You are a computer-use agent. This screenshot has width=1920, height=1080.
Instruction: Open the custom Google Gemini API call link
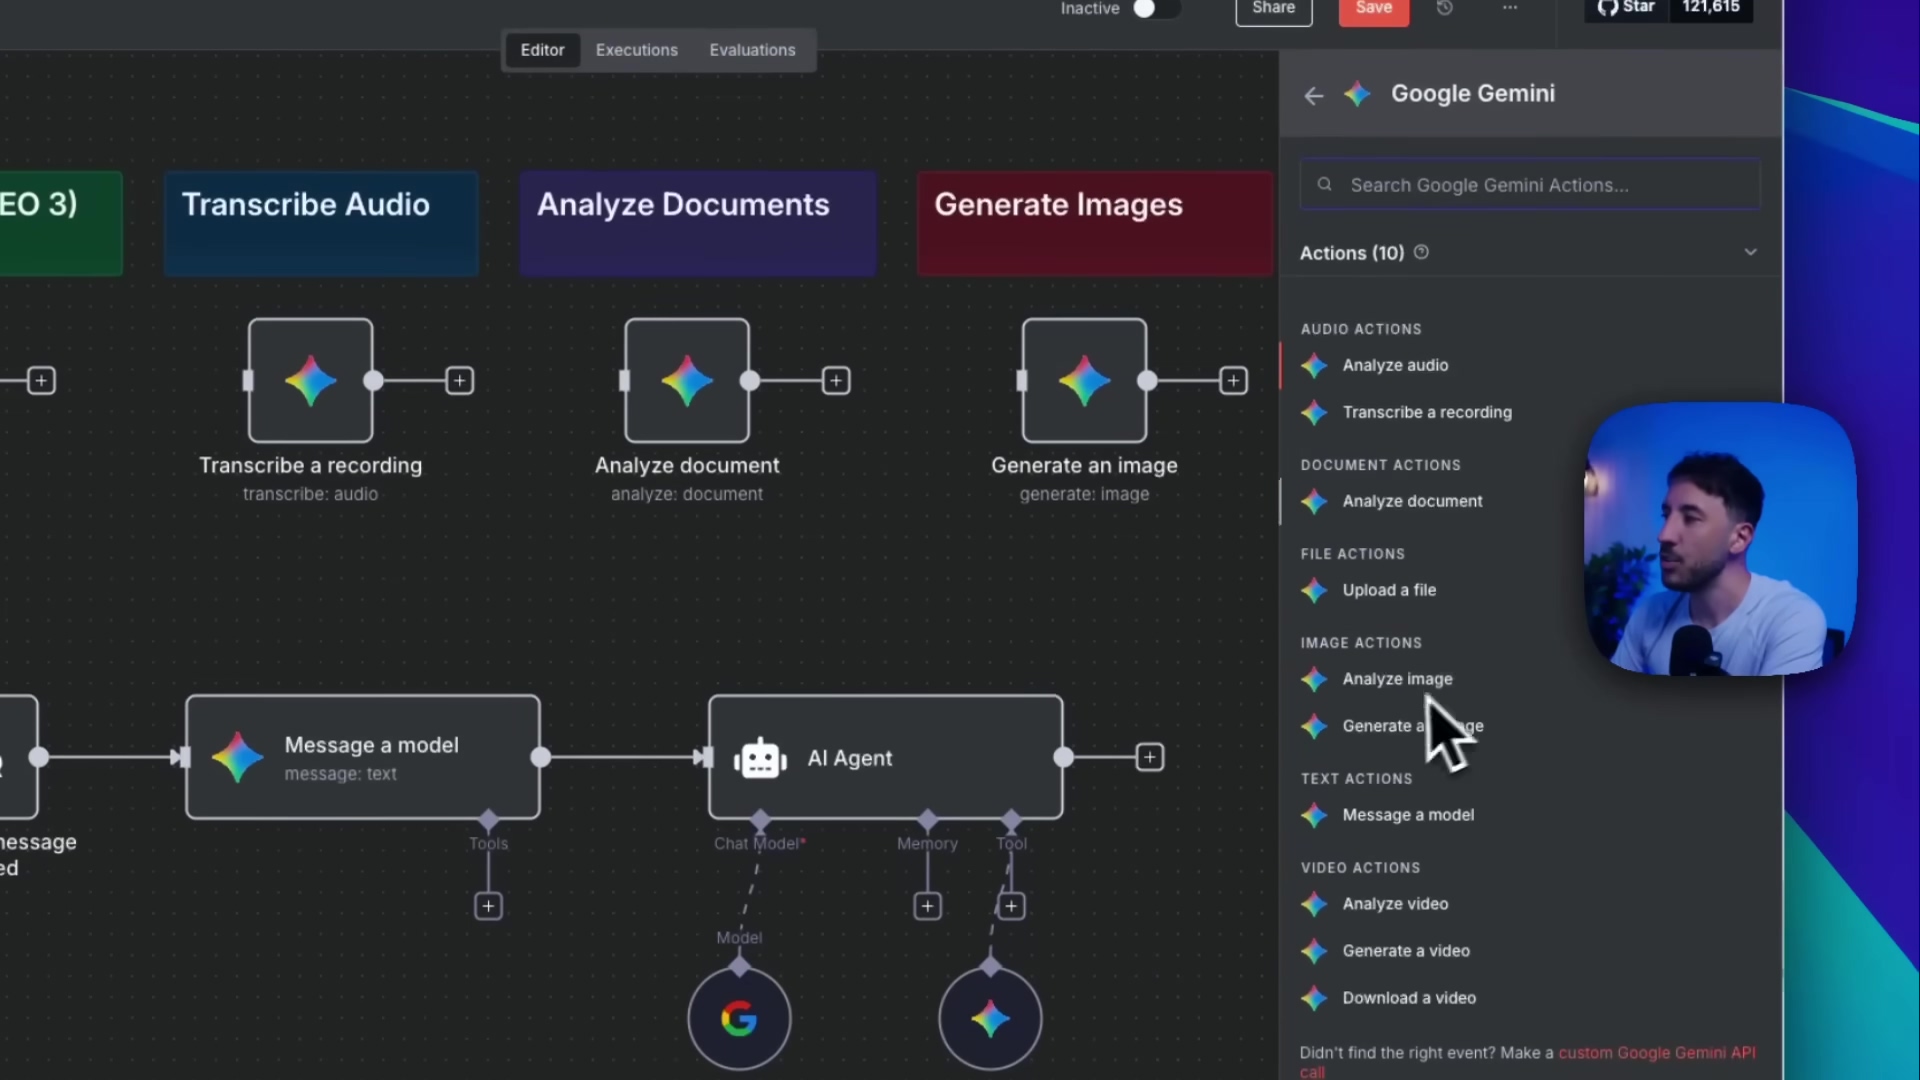coord(1657,1053)
